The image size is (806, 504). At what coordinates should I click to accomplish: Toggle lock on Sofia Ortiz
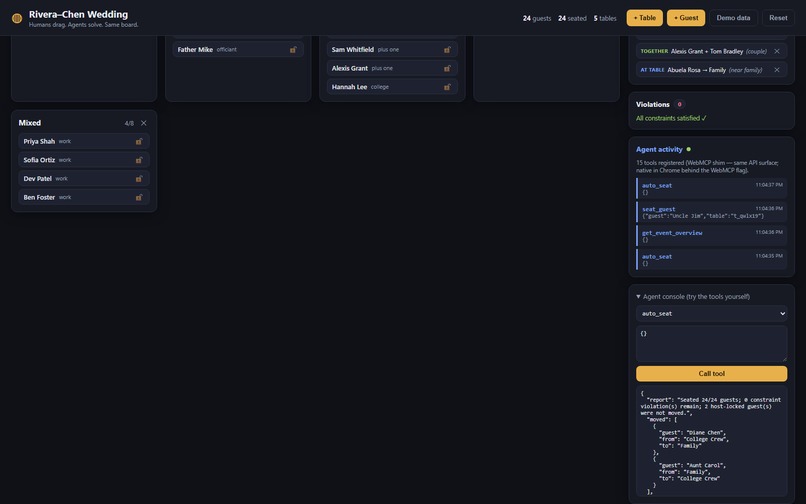click(x=139, y=160)
